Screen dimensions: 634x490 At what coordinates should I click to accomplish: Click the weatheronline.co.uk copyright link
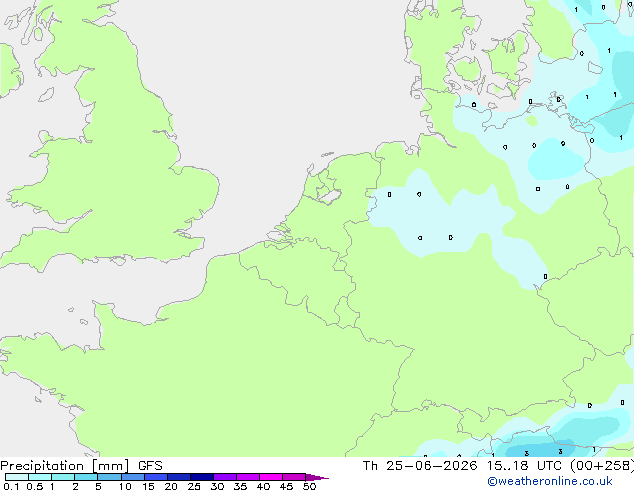[550, 481]
